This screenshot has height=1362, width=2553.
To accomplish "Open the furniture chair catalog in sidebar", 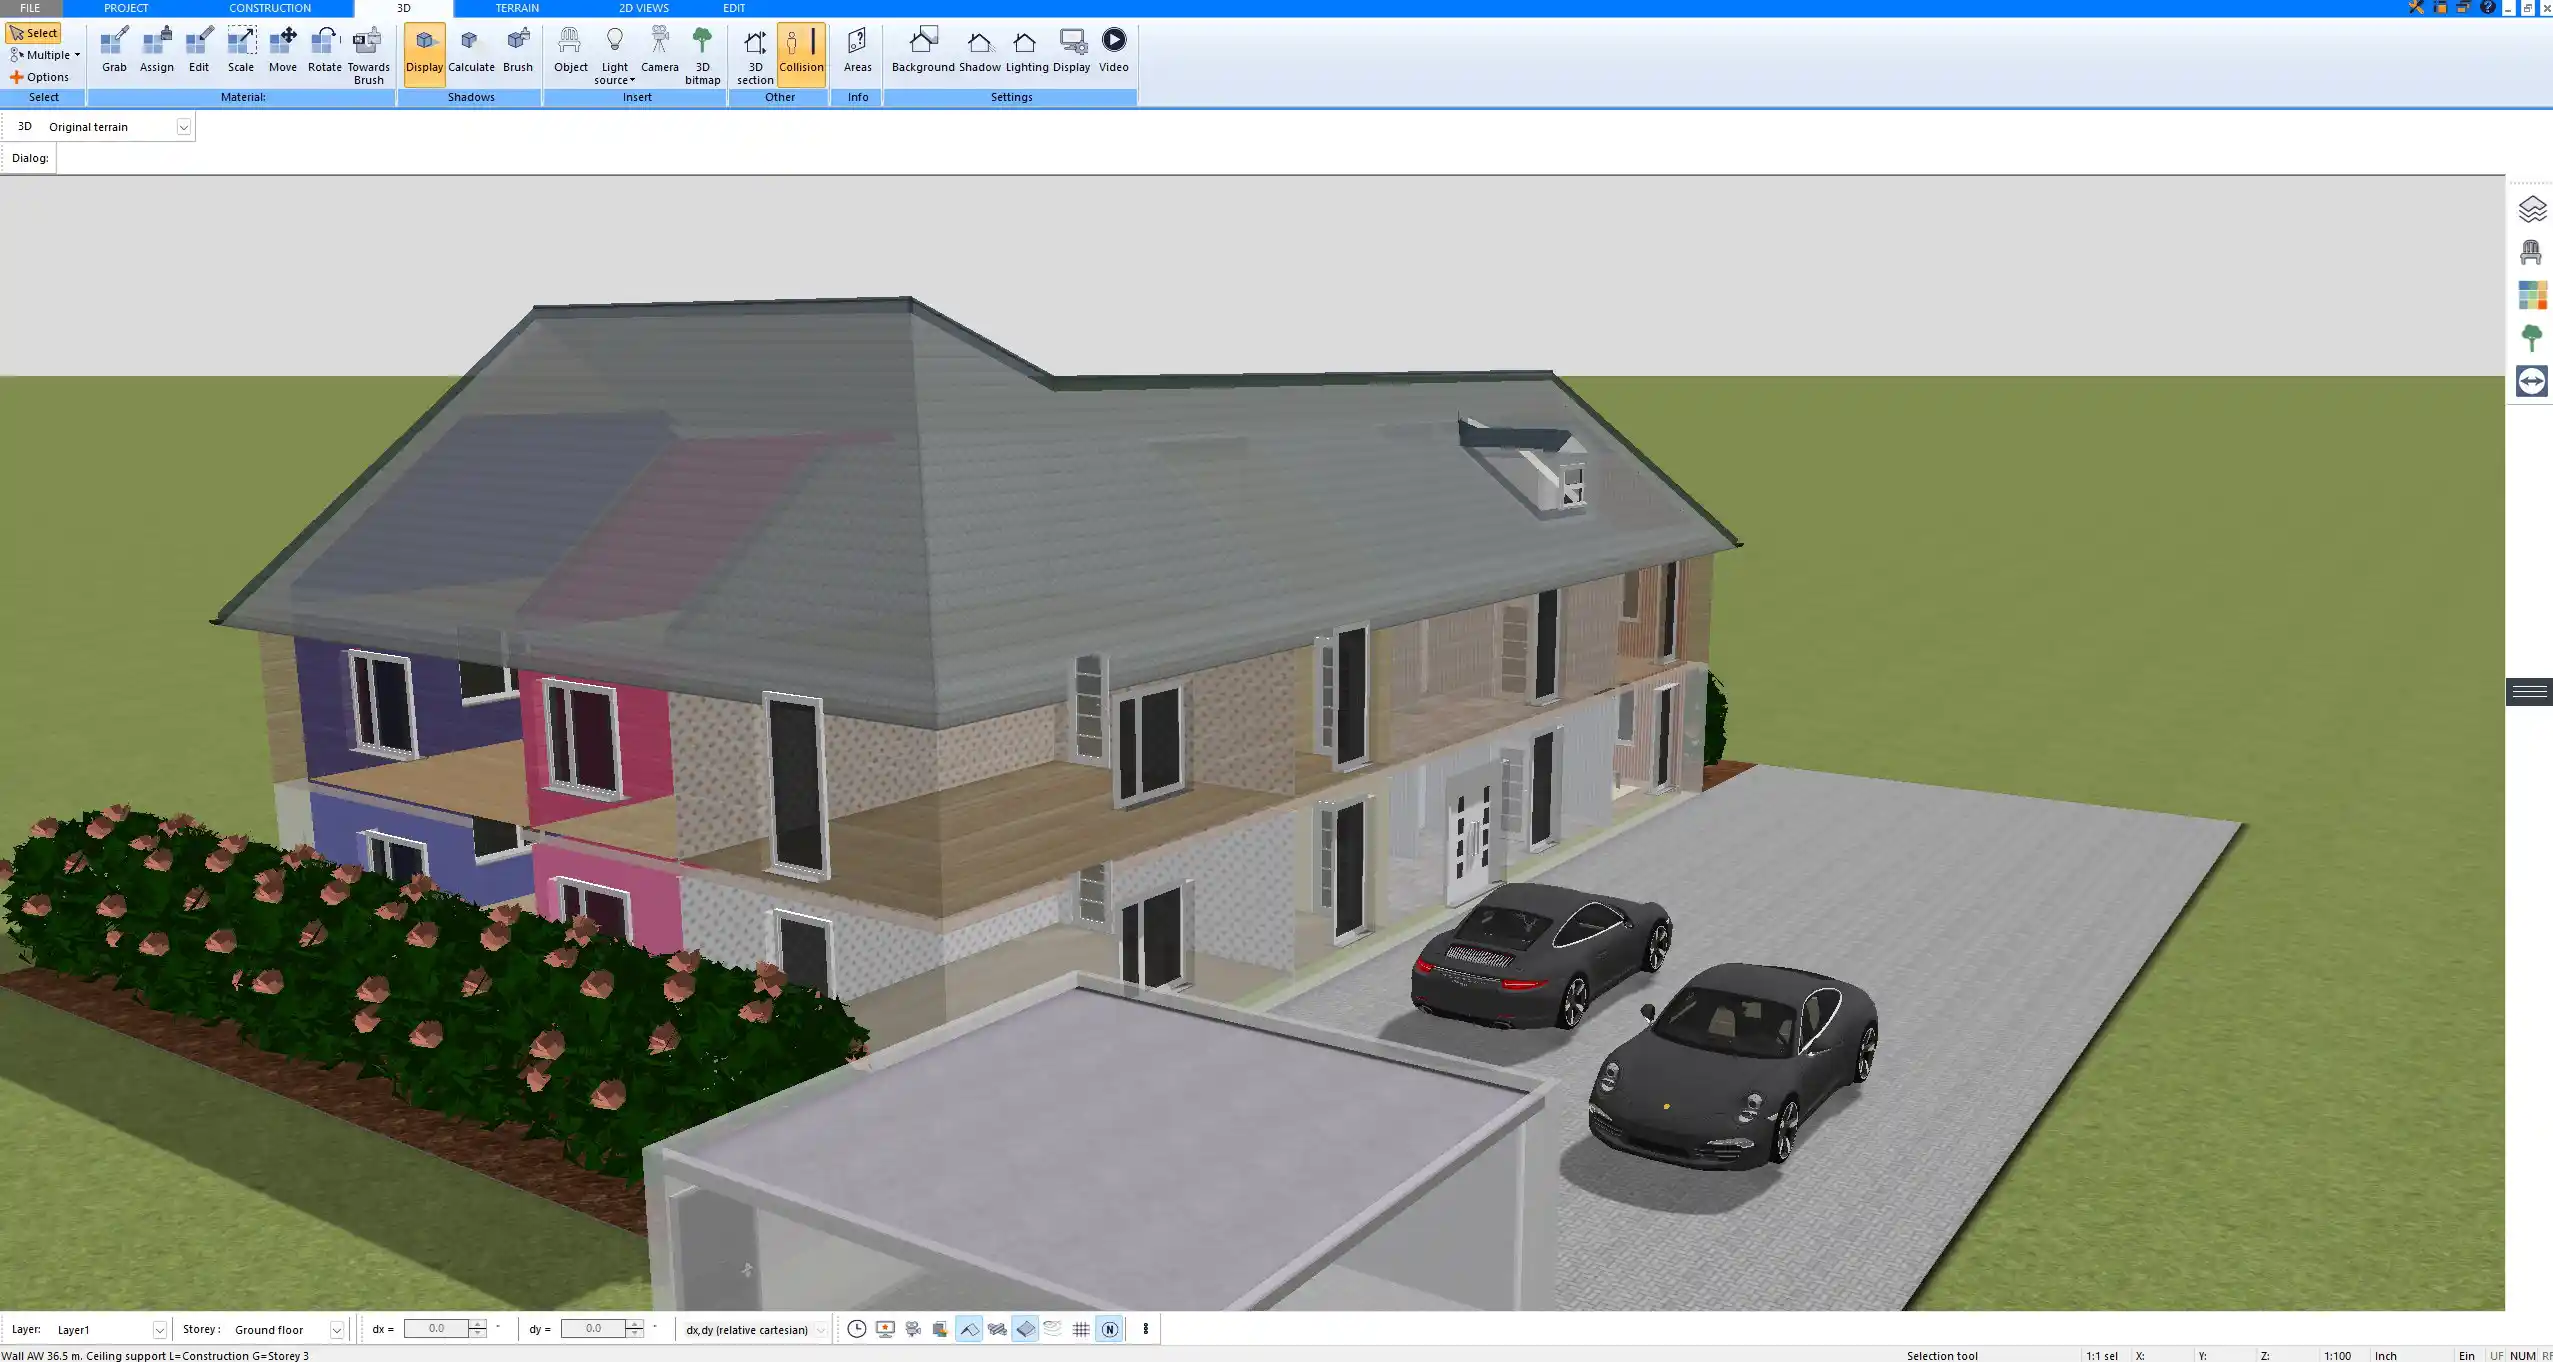I will coord(2532,252).
